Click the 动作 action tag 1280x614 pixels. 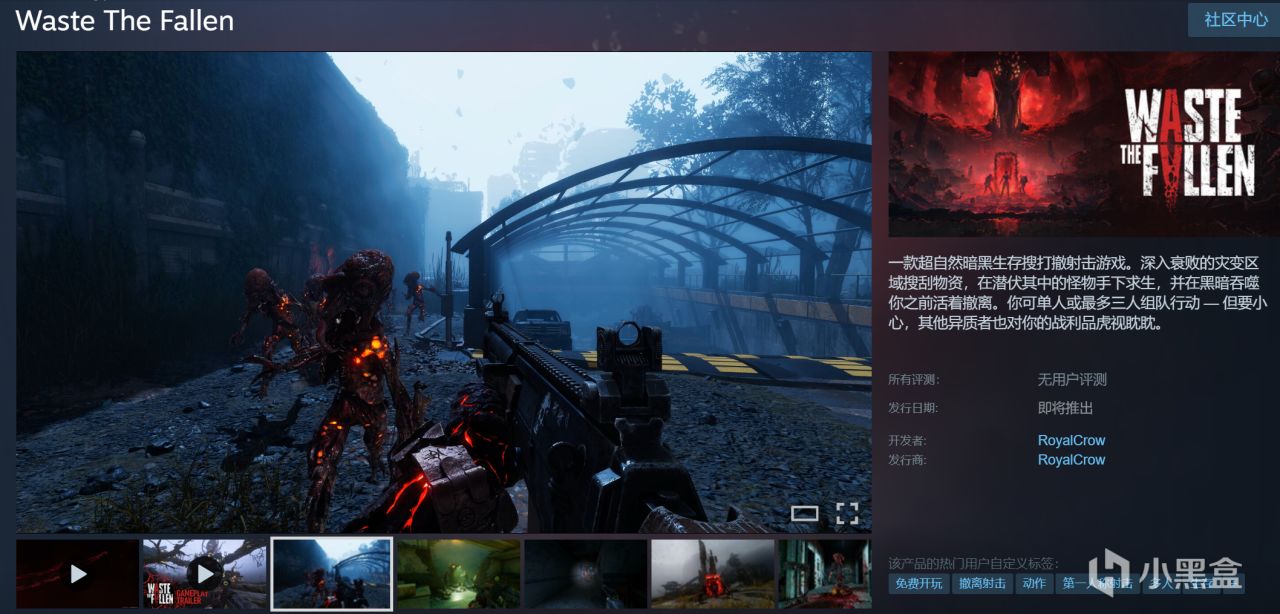(1035, 584)
